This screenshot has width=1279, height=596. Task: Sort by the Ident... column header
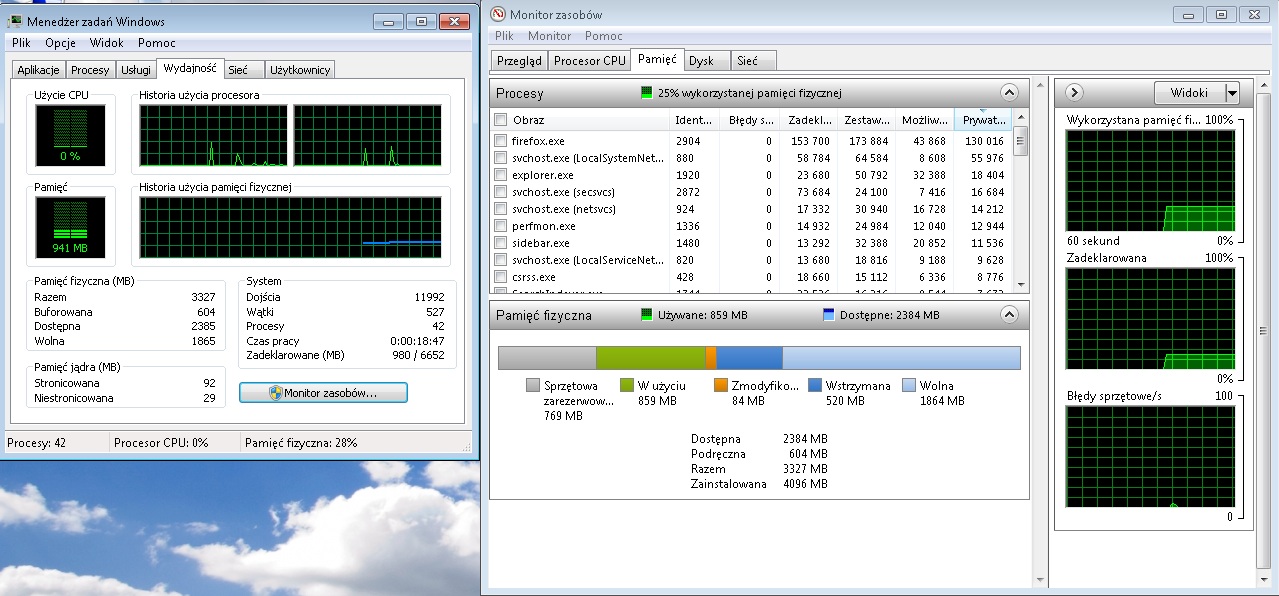point(694,120)
